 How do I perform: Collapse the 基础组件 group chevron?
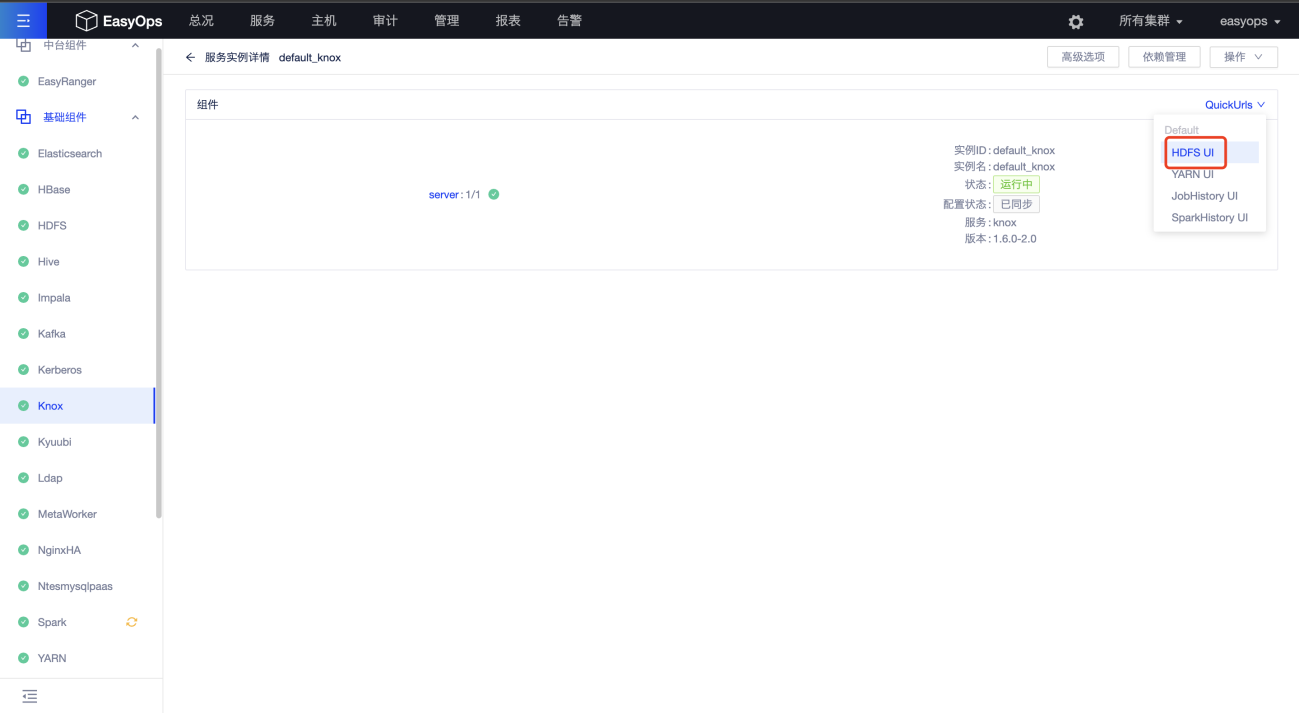tap(135, 117)
